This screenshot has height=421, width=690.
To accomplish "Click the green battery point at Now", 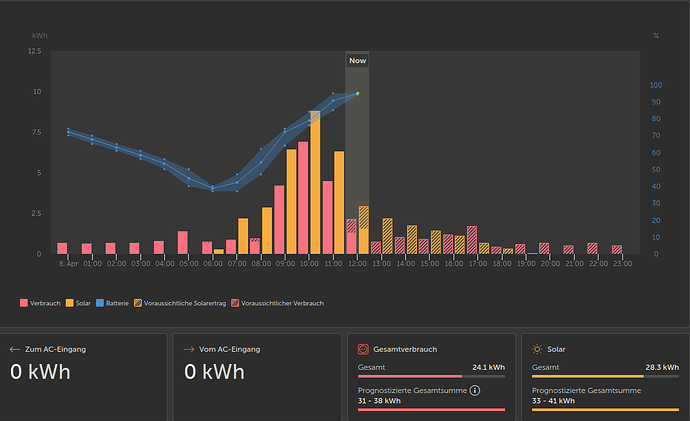I will 357,93.
